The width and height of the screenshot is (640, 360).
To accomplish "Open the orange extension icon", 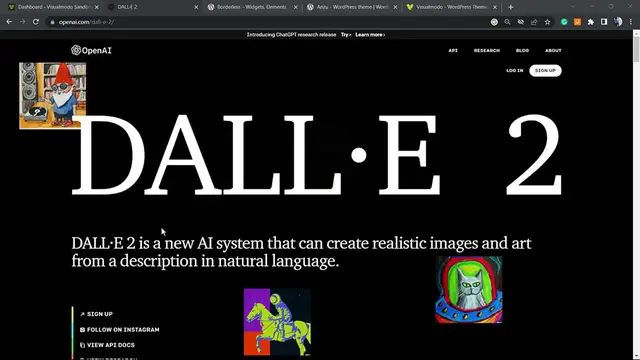I will pos(578,22).
